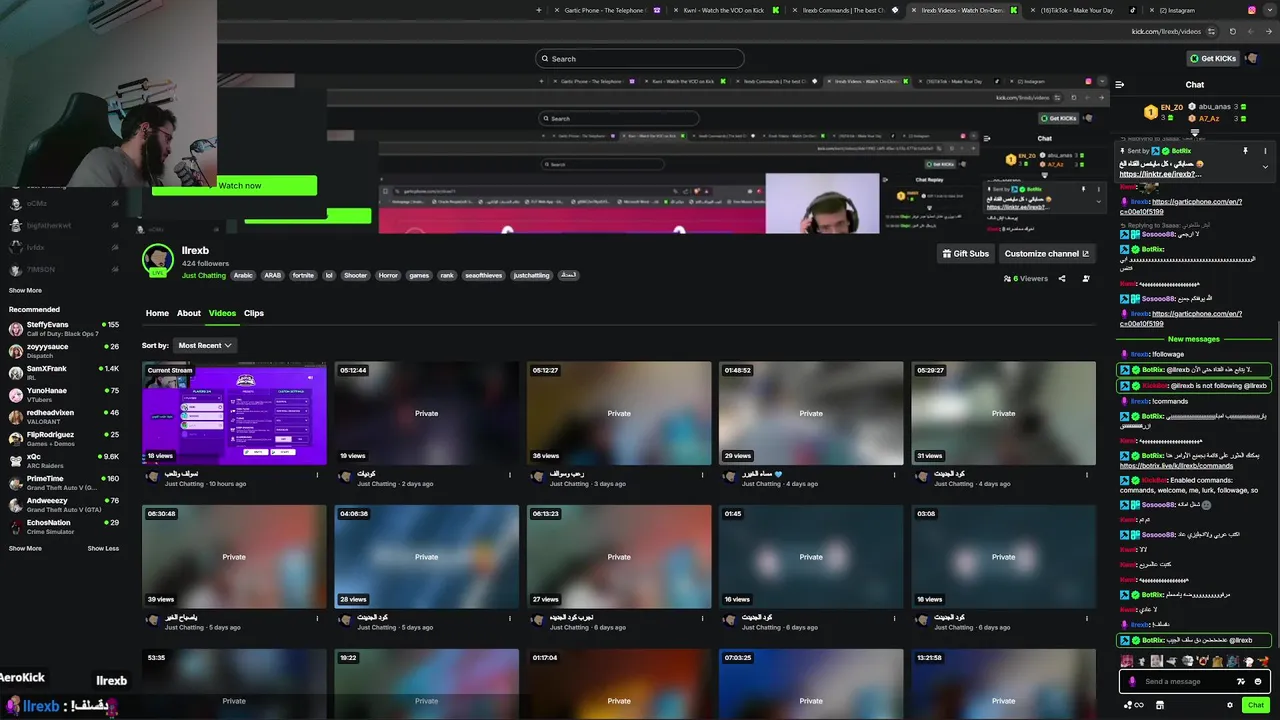The image size is (1280, 720).
Task: Open the channel Clips tab
Action: coord(254,313)
